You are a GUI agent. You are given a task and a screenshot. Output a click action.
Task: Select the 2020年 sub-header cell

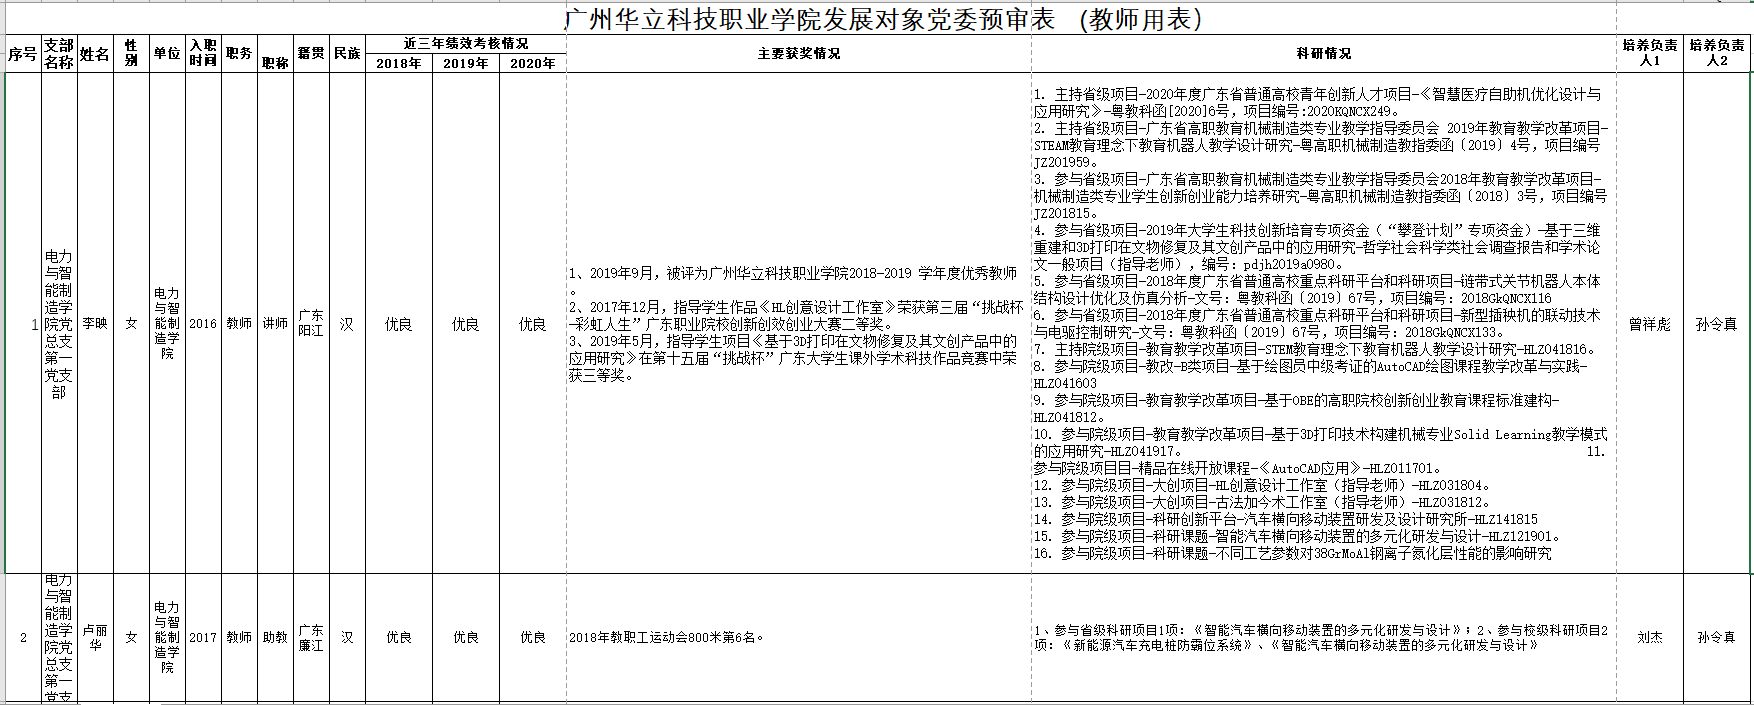point(533,63)
